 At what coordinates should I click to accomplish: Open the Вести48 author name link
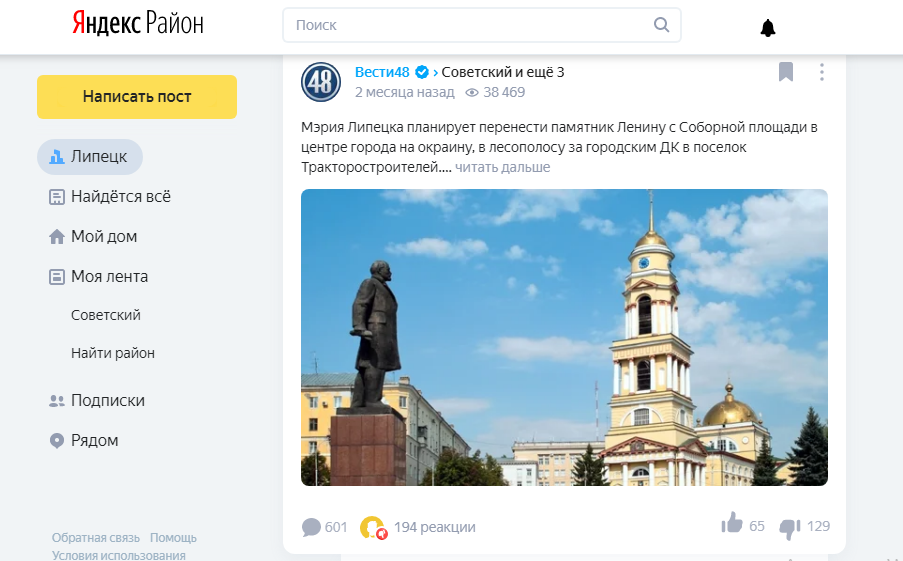[x=382, y=72]
